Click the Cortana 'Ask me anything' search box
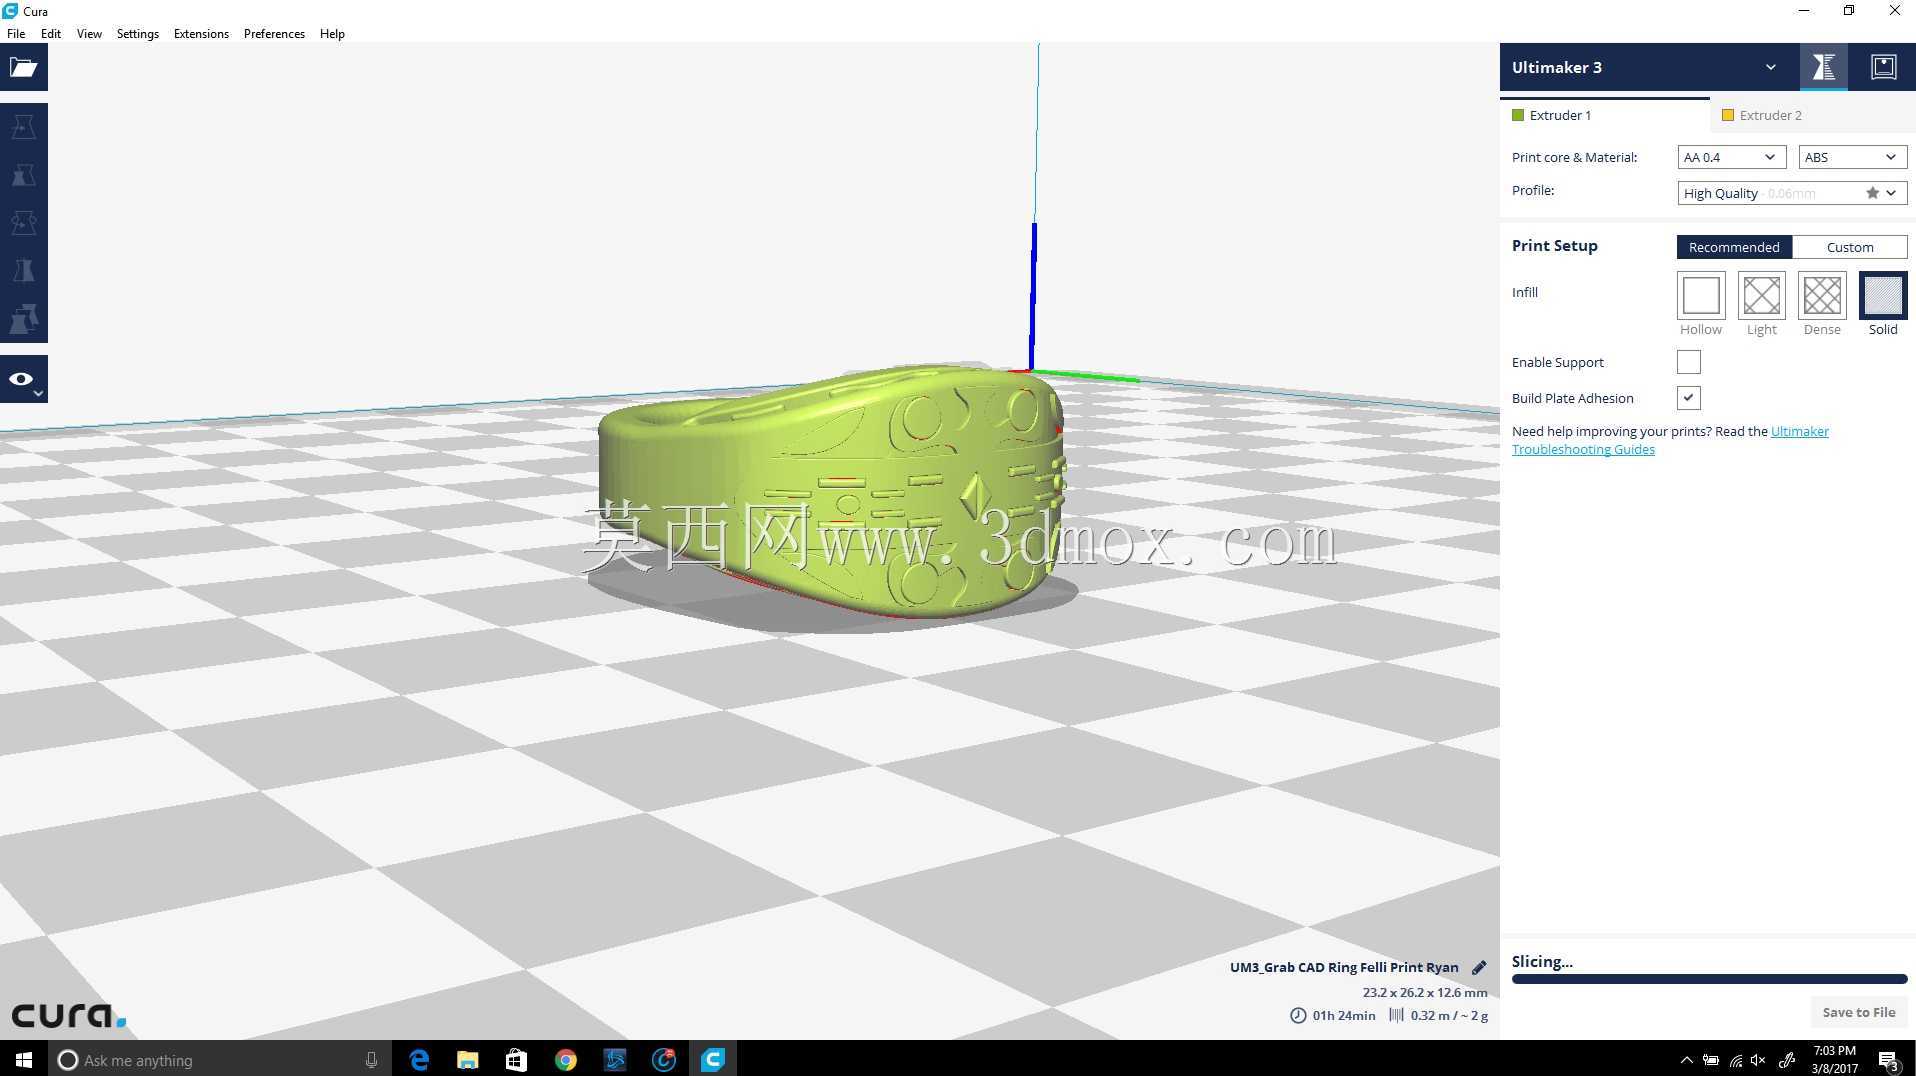Image resolution: width=1916 pixels, height=1076 pixels. [x=220, y=1059]
